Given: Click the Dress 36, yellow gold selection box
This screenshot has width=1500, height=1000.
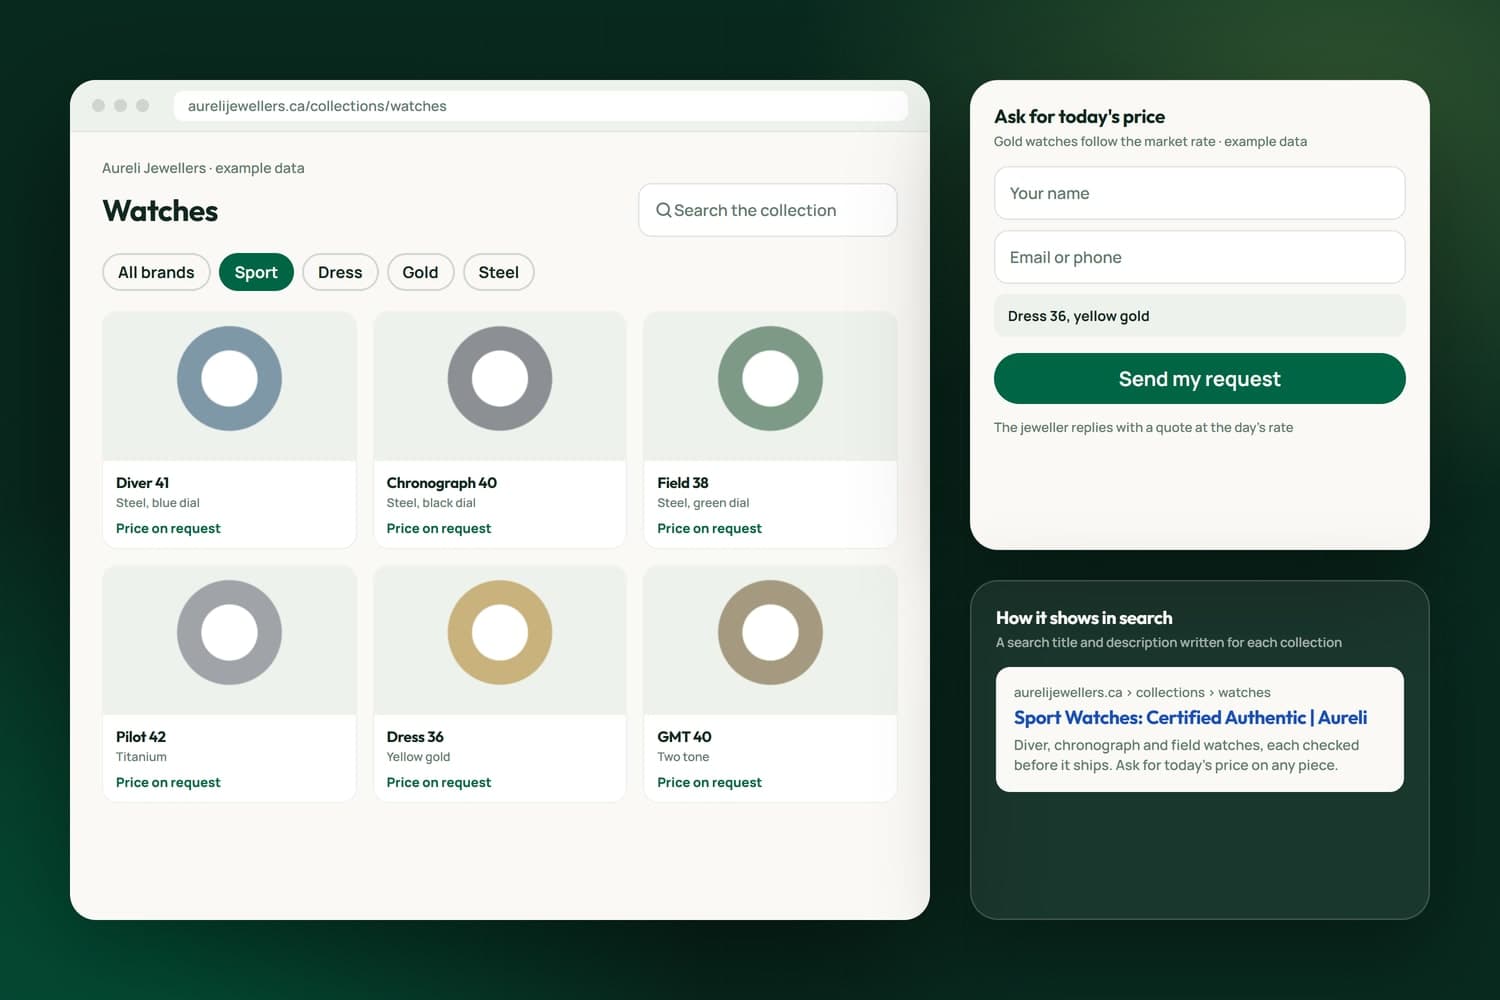Looking at the screenshot, I should [x=1200, y=316].
